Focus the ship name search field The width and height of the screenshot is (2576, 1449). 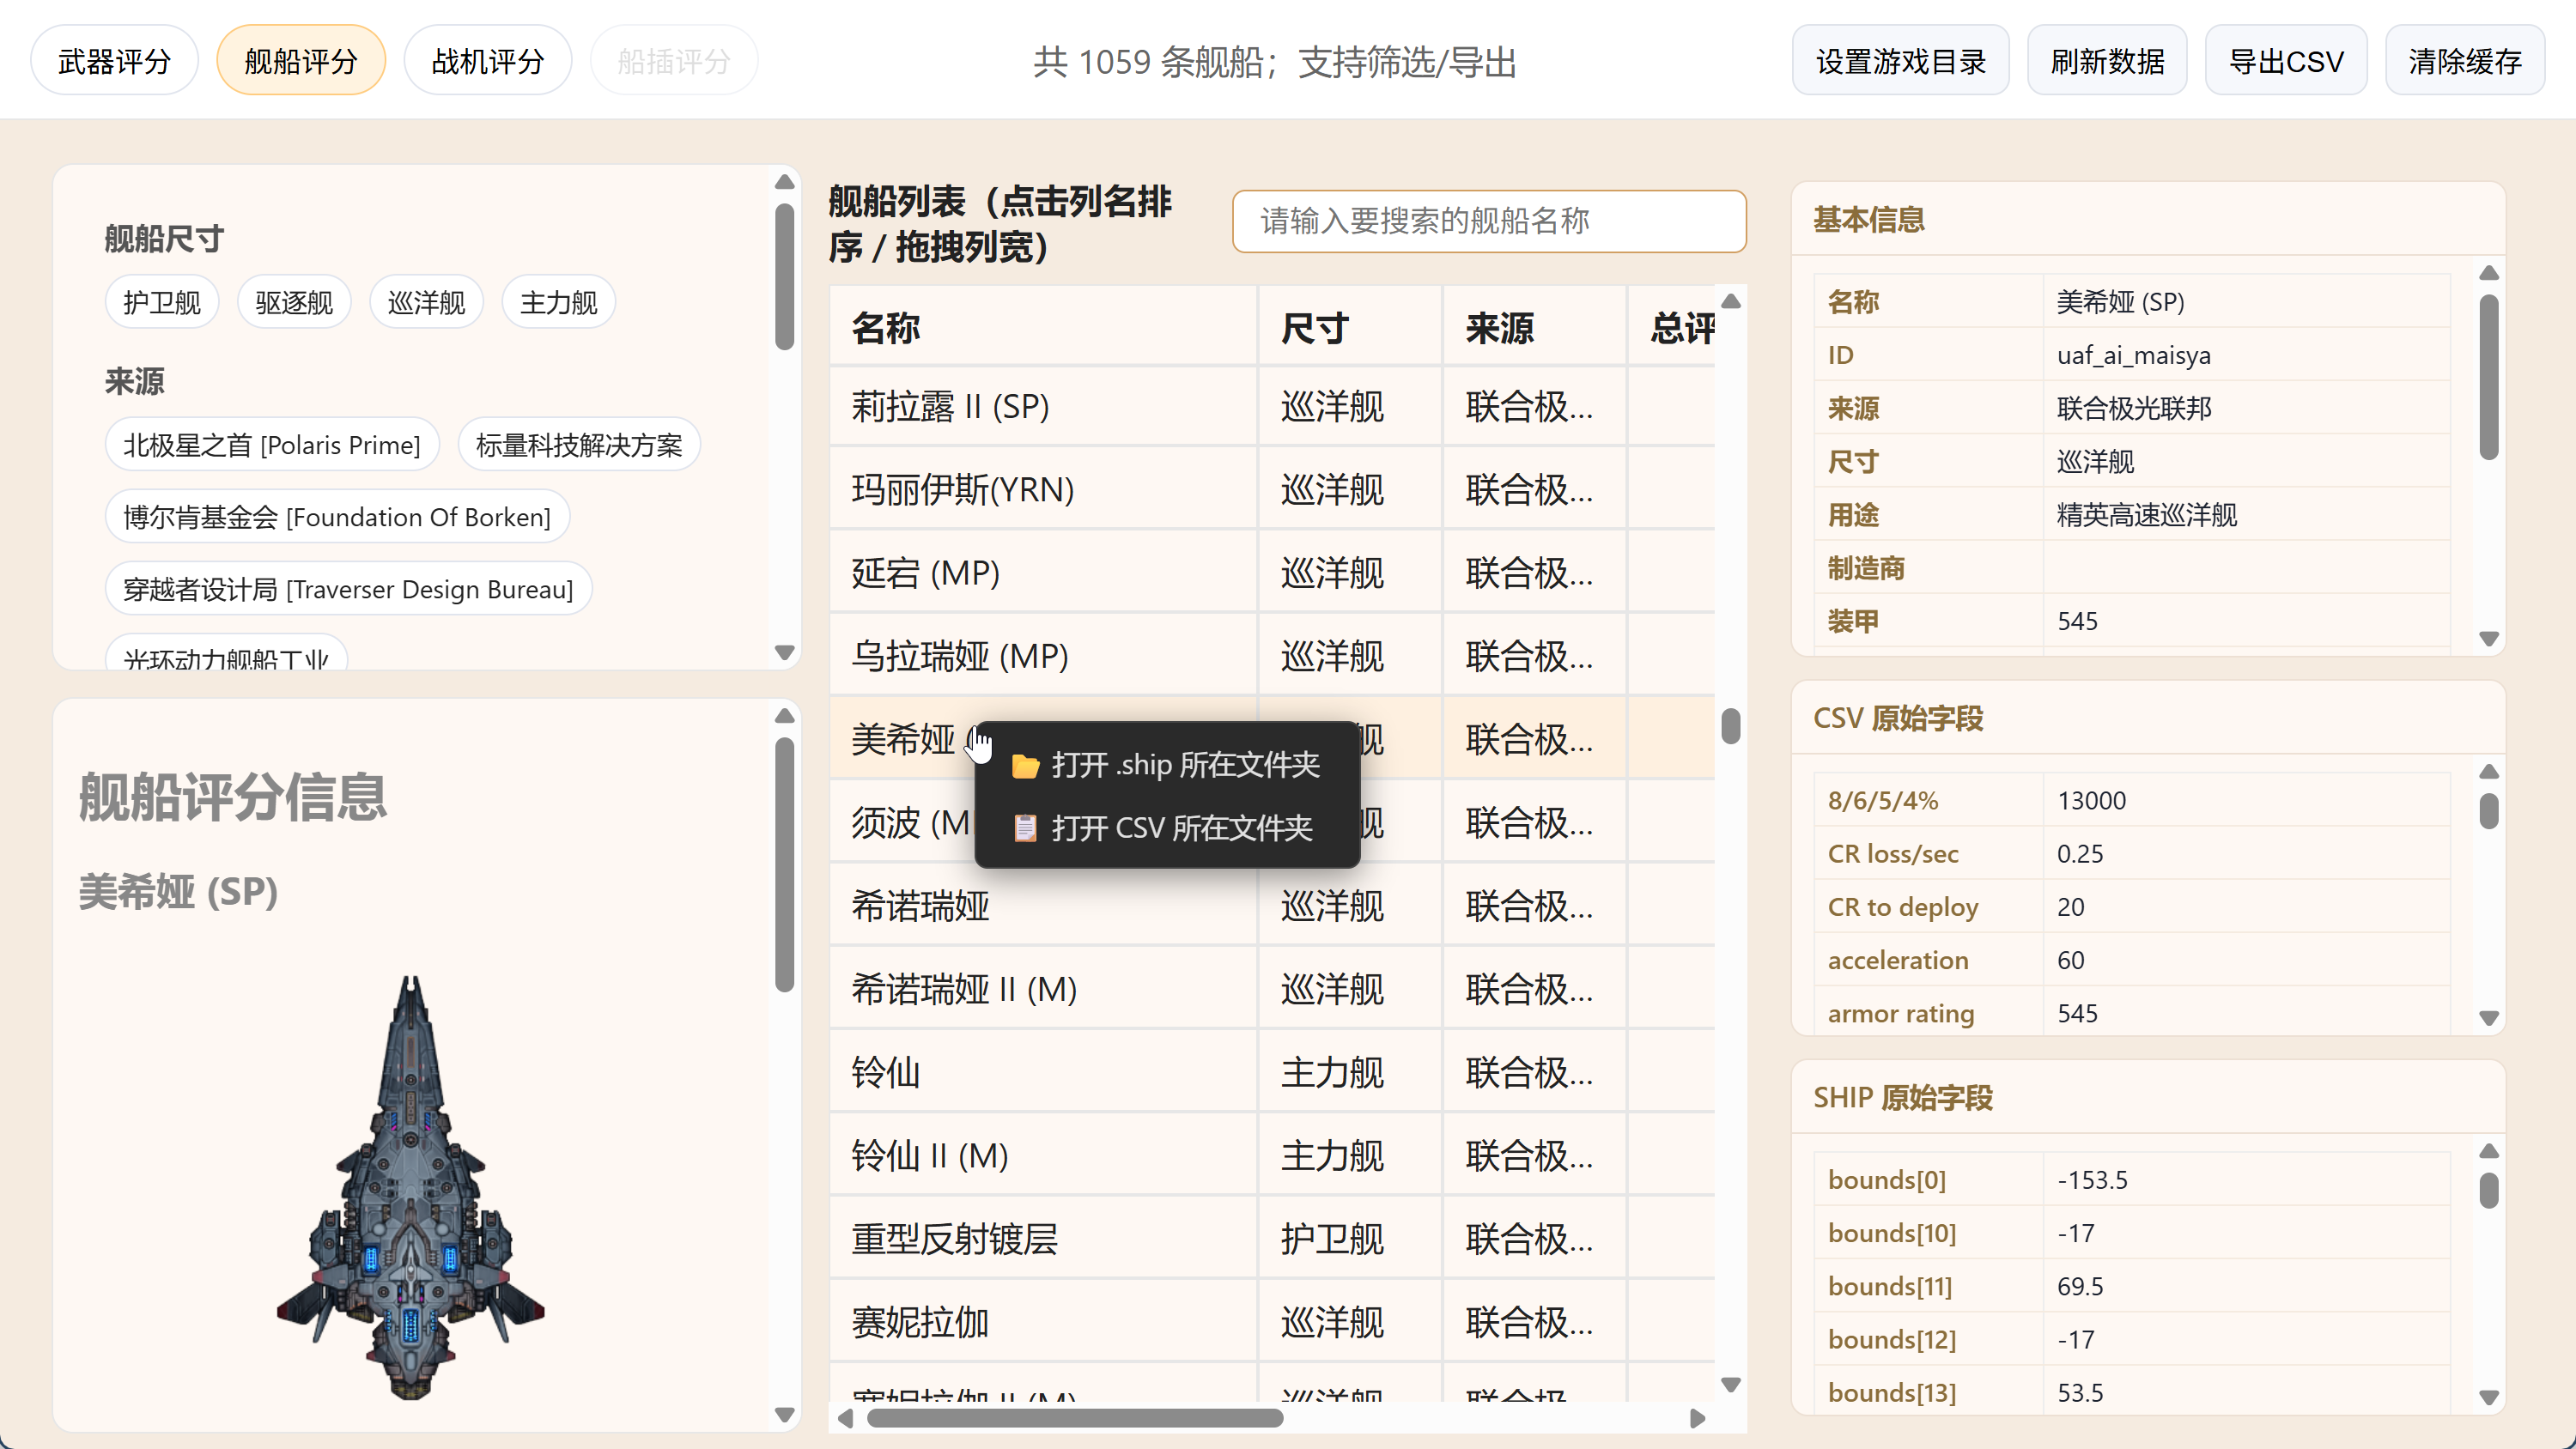[1488, 221]
